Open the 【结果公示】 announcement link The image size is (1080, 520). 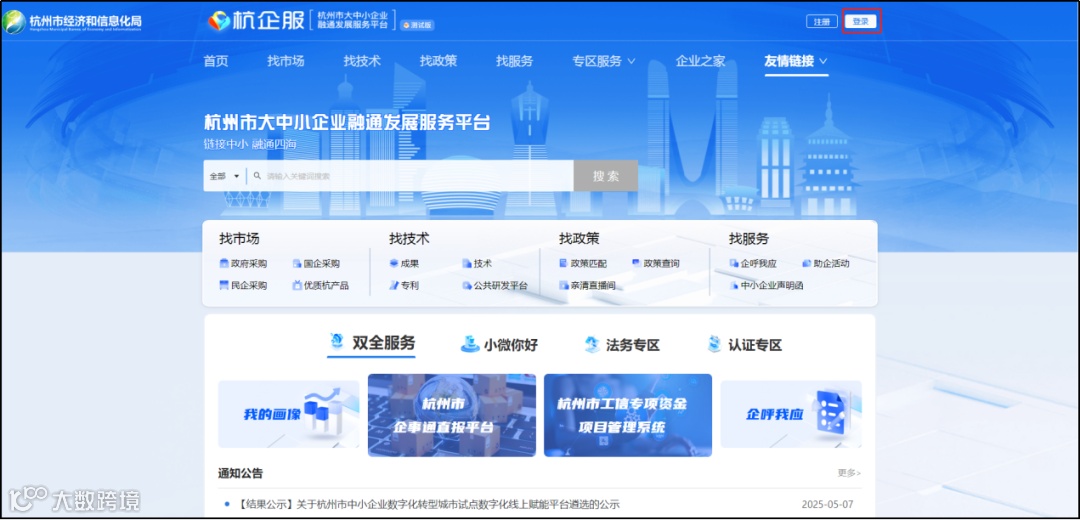[426, 504]
